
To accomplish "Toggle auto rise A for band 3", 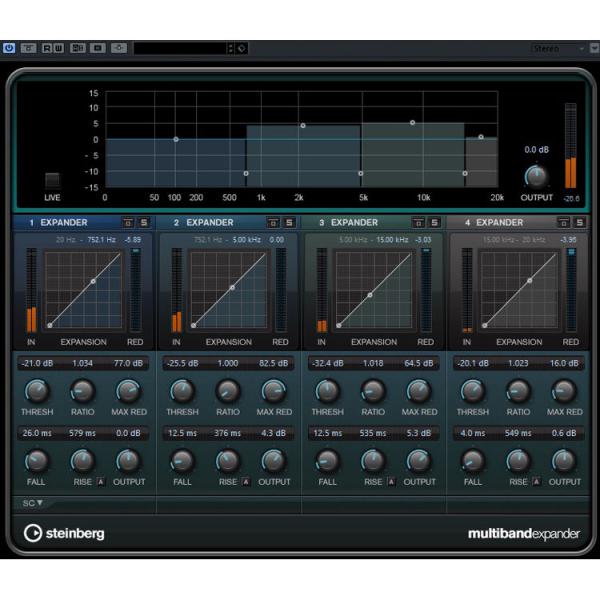I will (391, 482).
